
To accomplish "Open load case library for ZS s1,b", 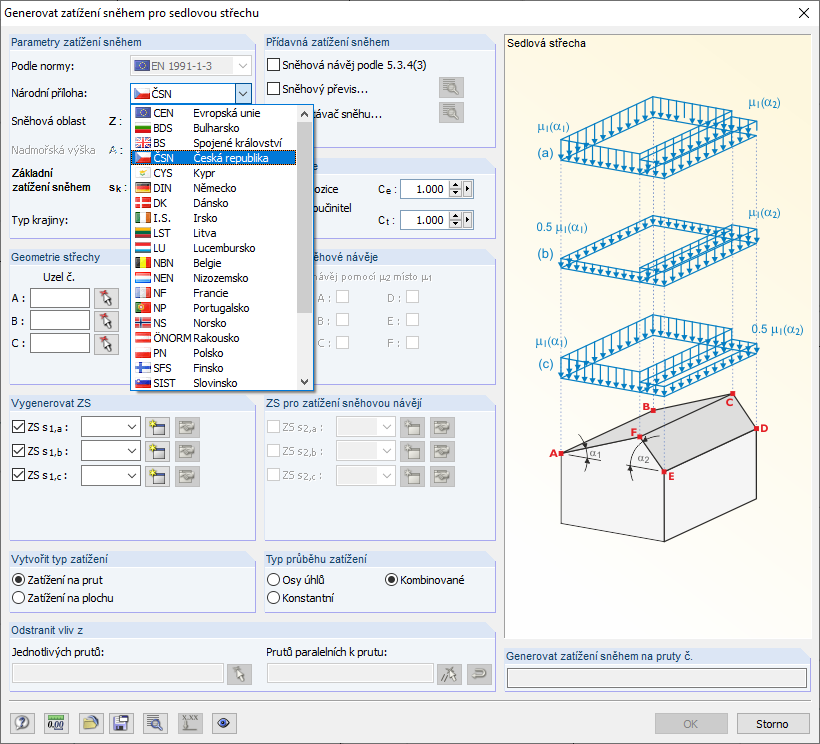I will [187, 451].
